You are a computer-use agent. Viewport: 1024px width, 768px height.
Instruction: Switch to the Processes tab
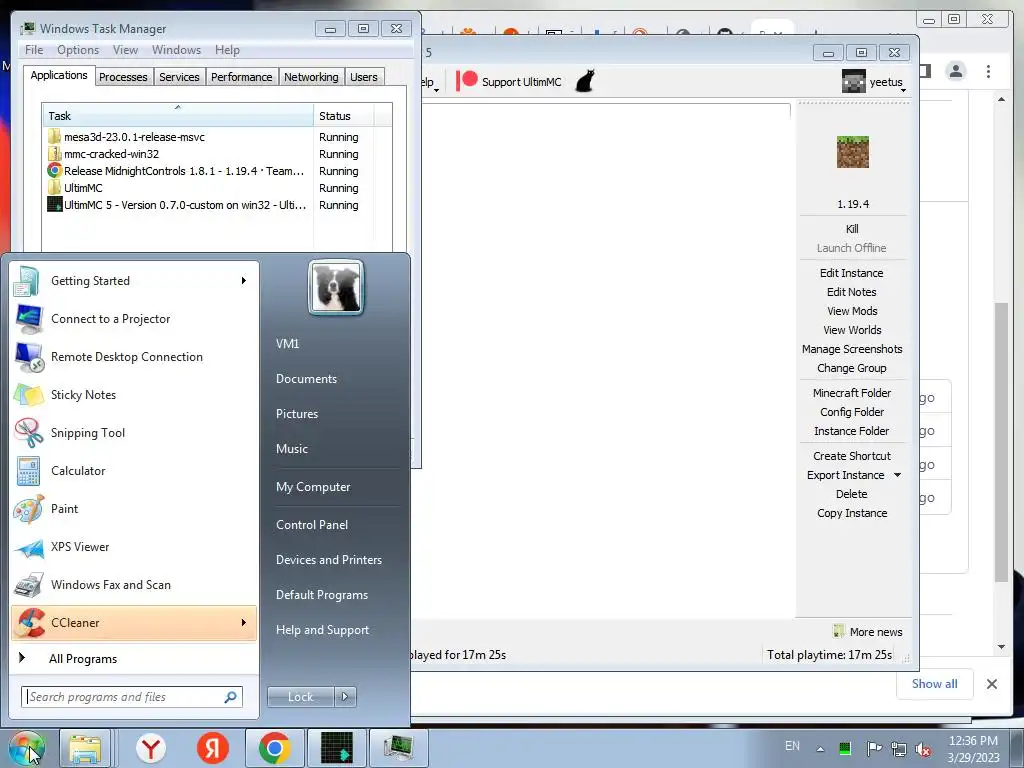pos(123,77)
